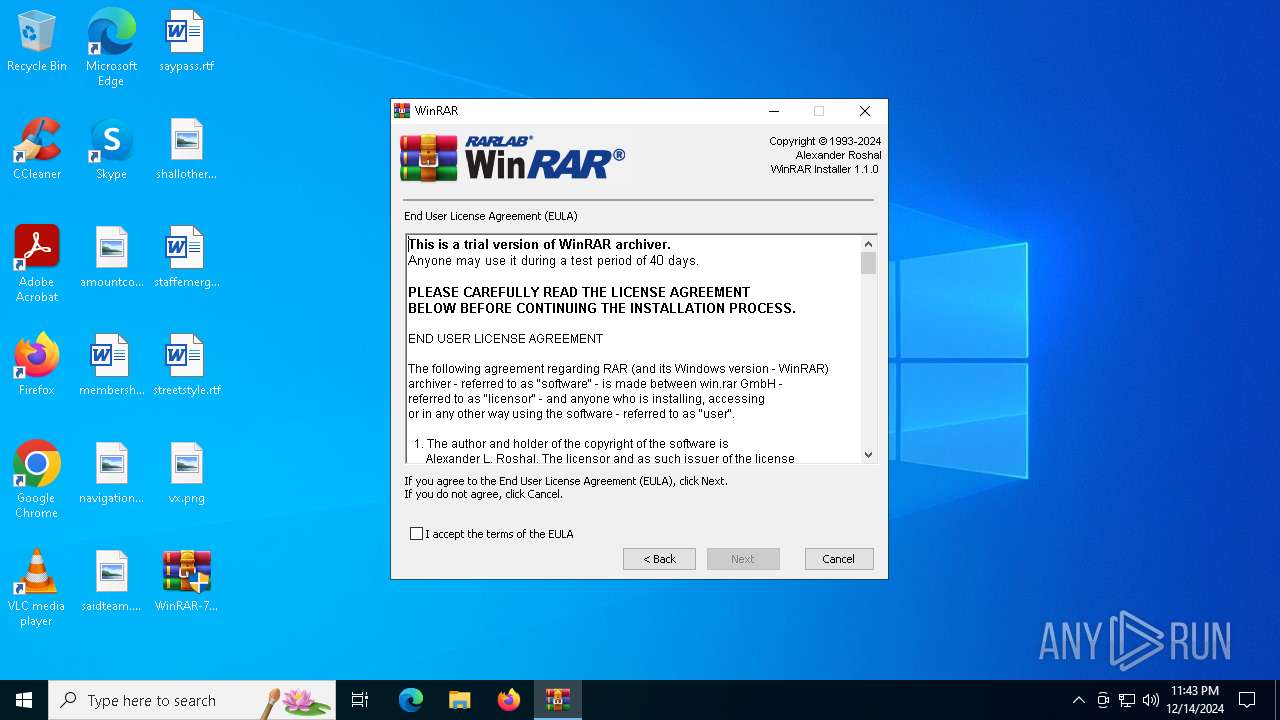The height and width of the screenshot is (720, 1280).
Task: Click 'This is a trial version' line
Action: click(x=539, y=244)
